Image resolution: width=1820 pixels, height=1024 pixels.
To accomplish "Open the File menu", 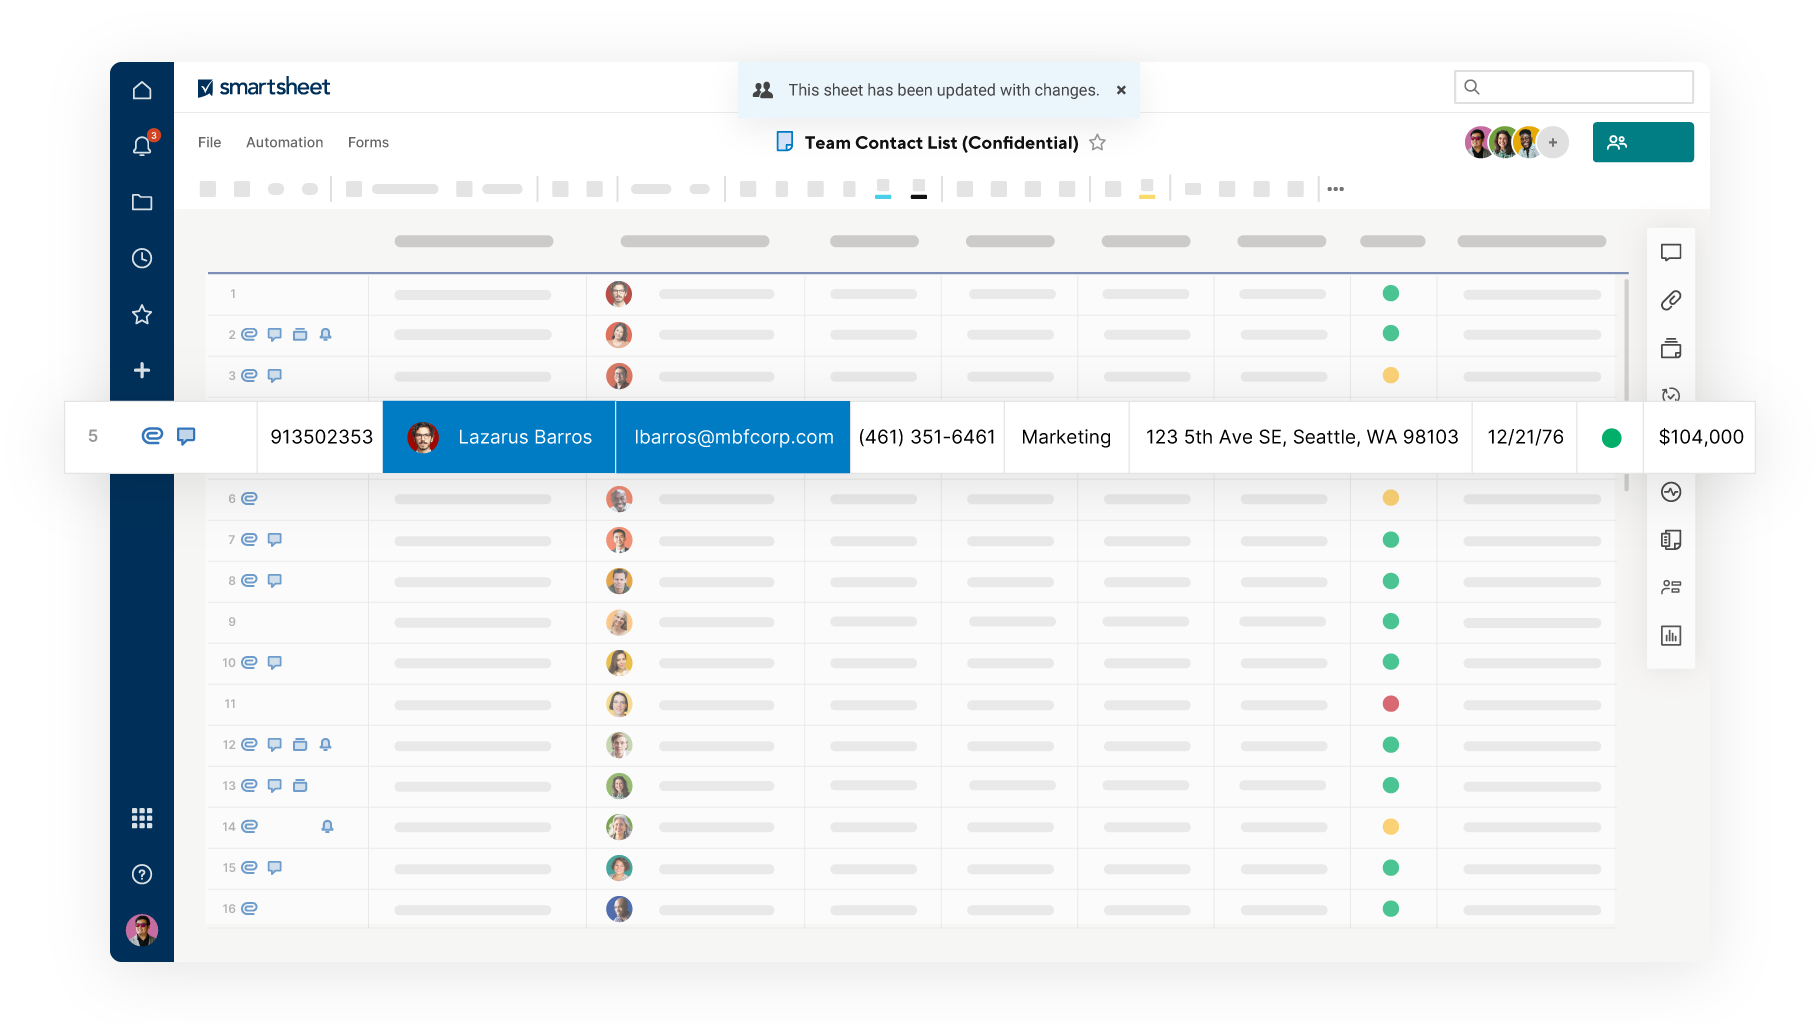I will [209, 142].
